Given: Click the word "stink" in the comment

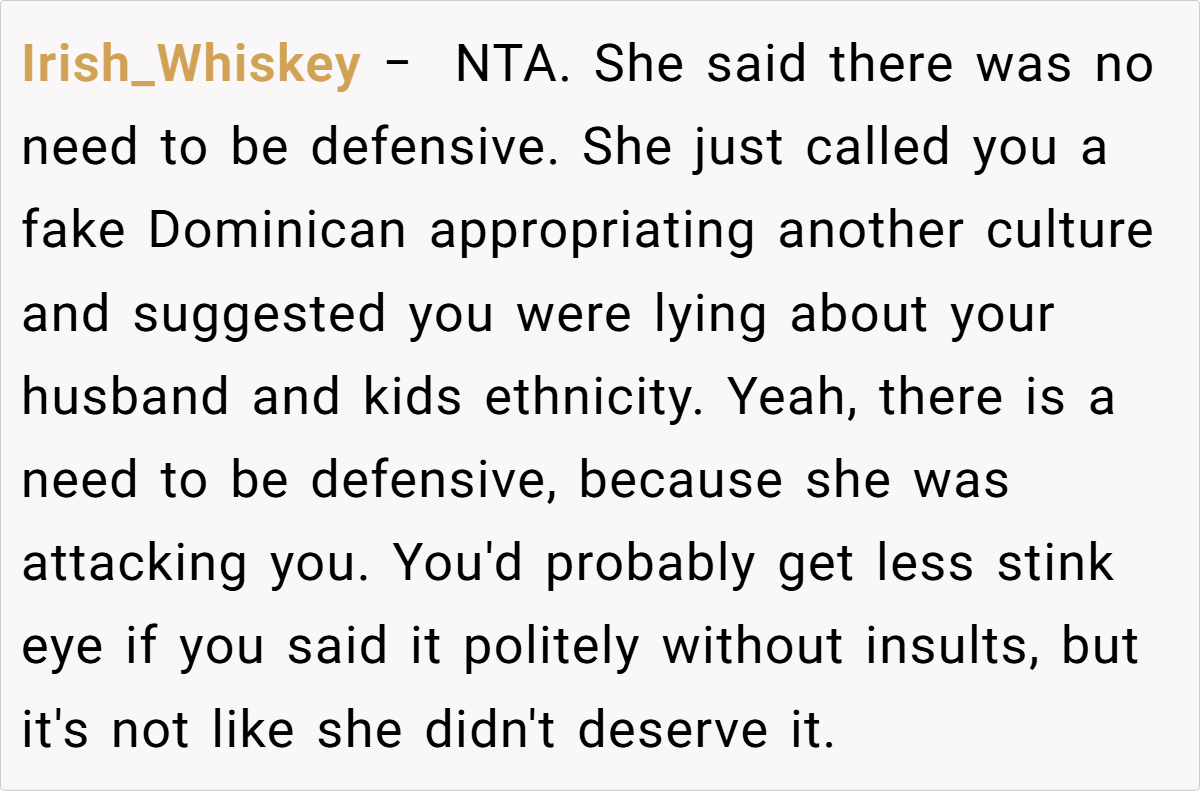Looking at the screenshot, I should point(1054,563).
